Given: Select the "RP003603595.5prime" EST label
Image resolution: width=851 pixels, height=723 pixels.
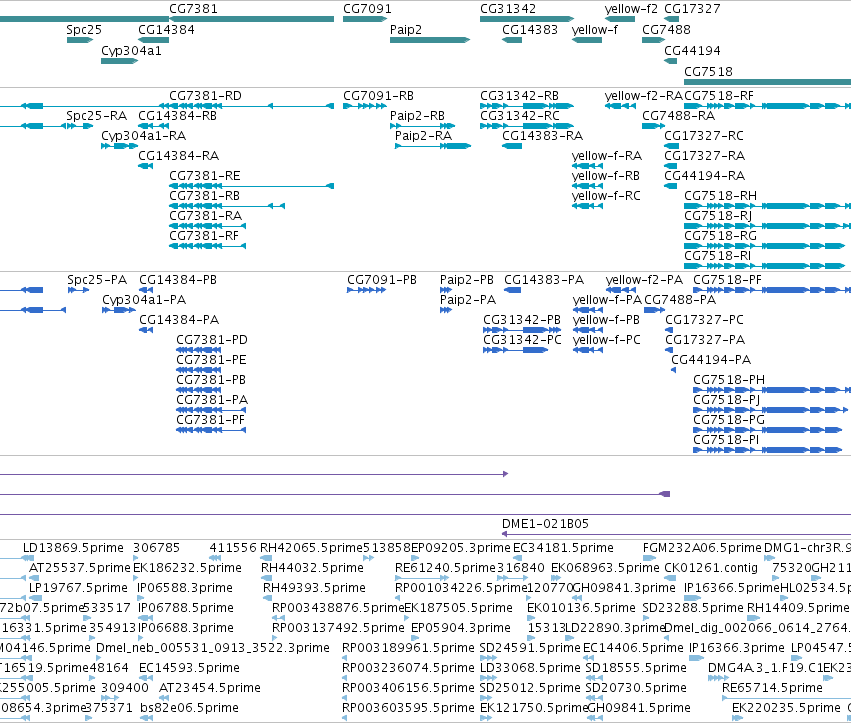Looking at the screenshot, I should tap(408, 708).
